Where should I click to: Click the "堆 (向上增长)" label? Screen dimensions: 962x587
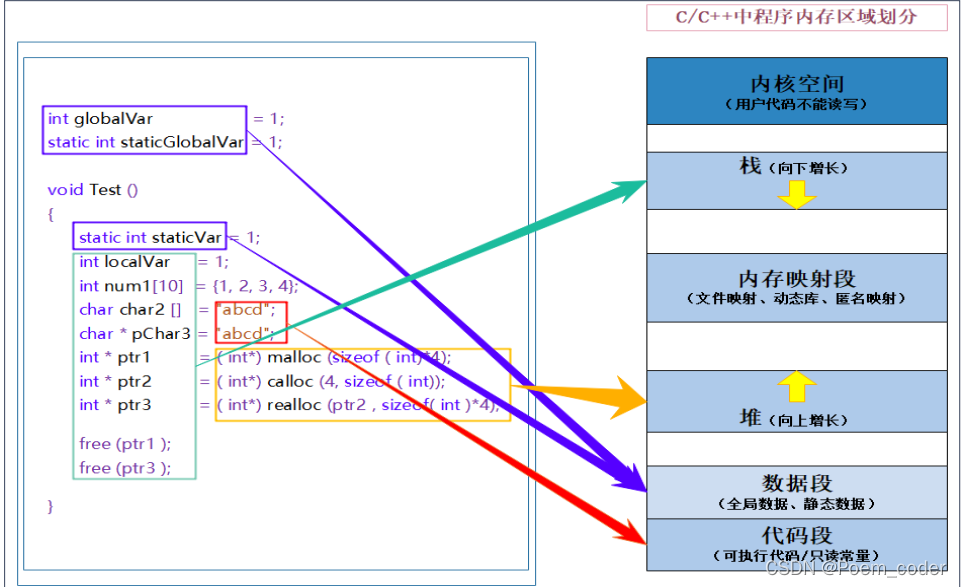pos(794,419)
